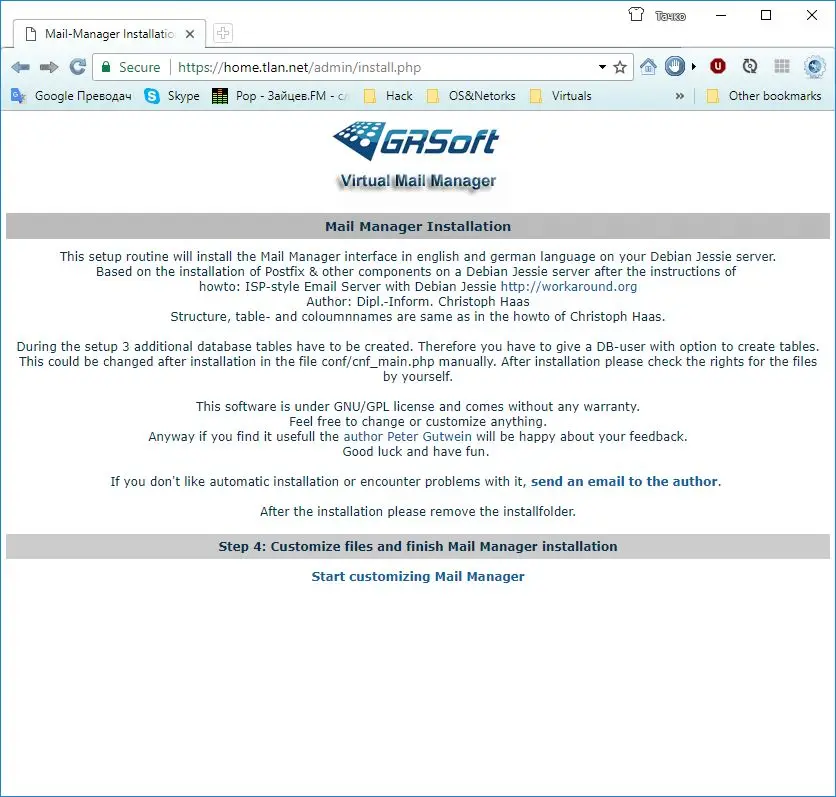Screen dimensions: 836x797
Task: Close the Mail-Manager Installation tab
Action: coord(191,34)
